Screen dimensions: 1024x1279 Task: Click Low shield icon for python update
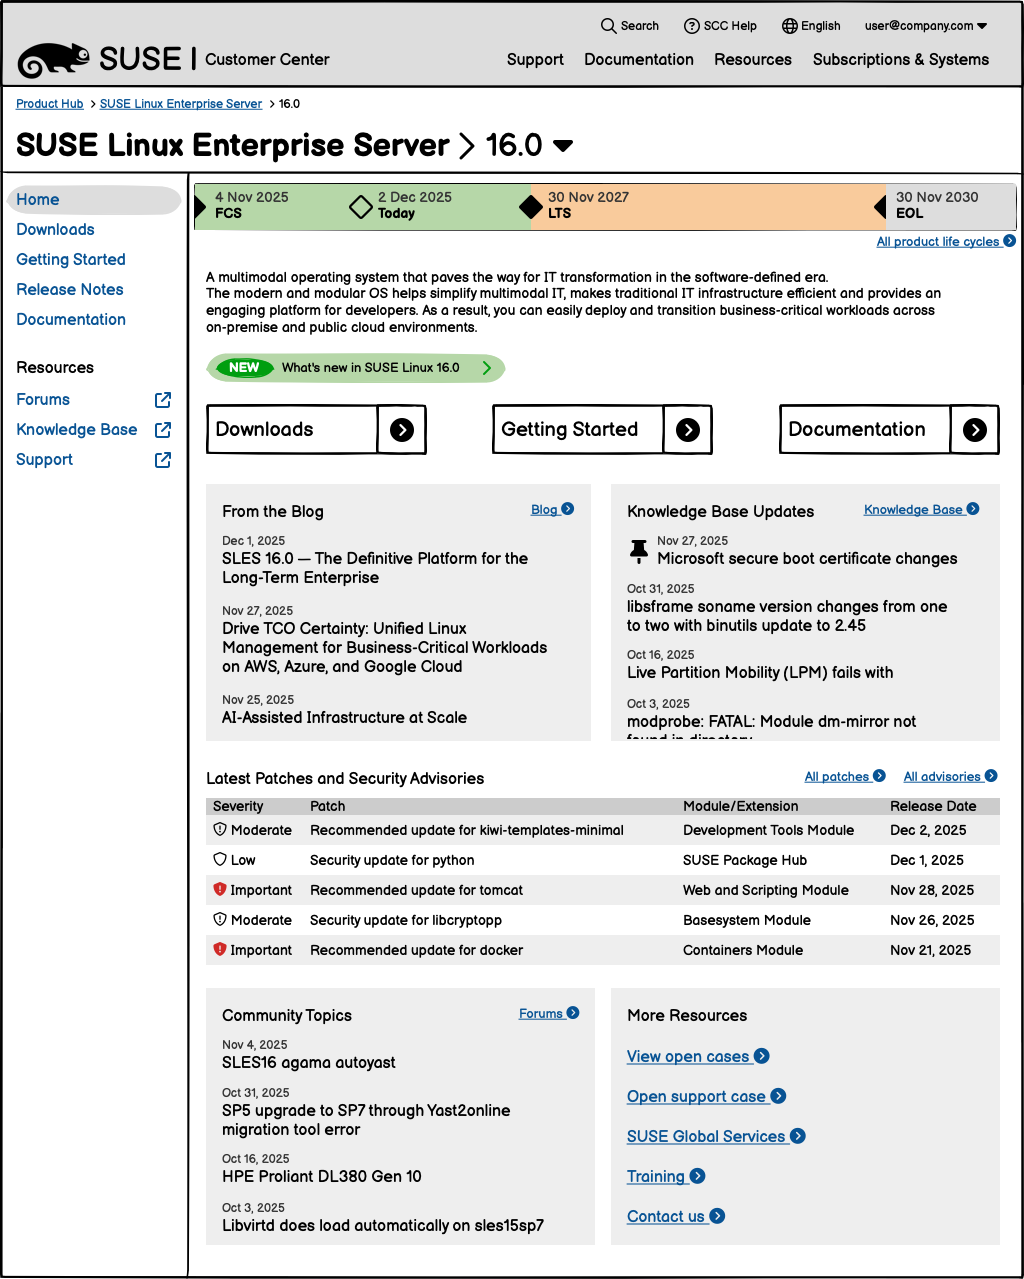[x=220, y=860]
